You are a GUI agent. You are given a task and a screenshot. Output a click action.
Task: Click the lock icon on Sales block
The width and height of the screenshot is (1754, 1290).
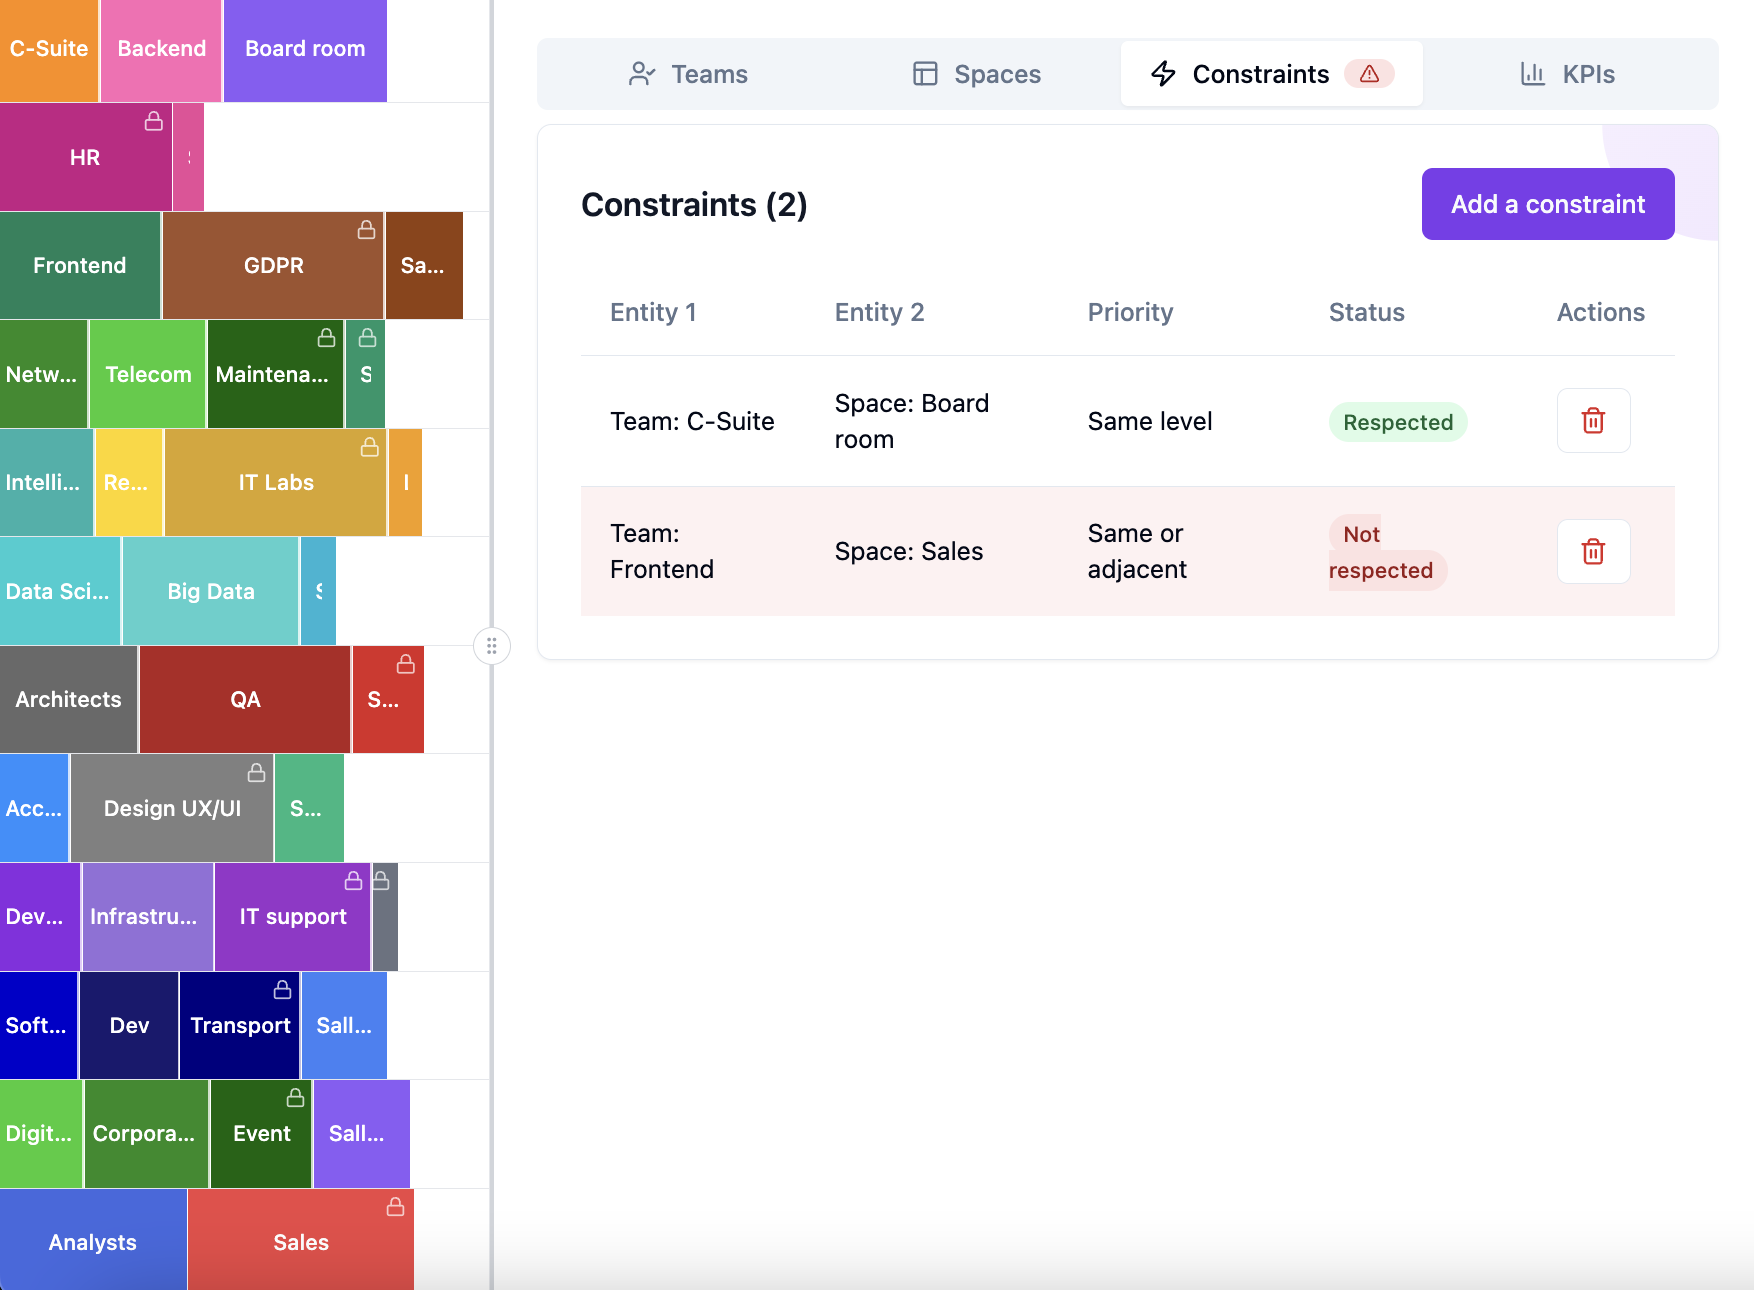pyautogui.click(x=396, y=1207)
